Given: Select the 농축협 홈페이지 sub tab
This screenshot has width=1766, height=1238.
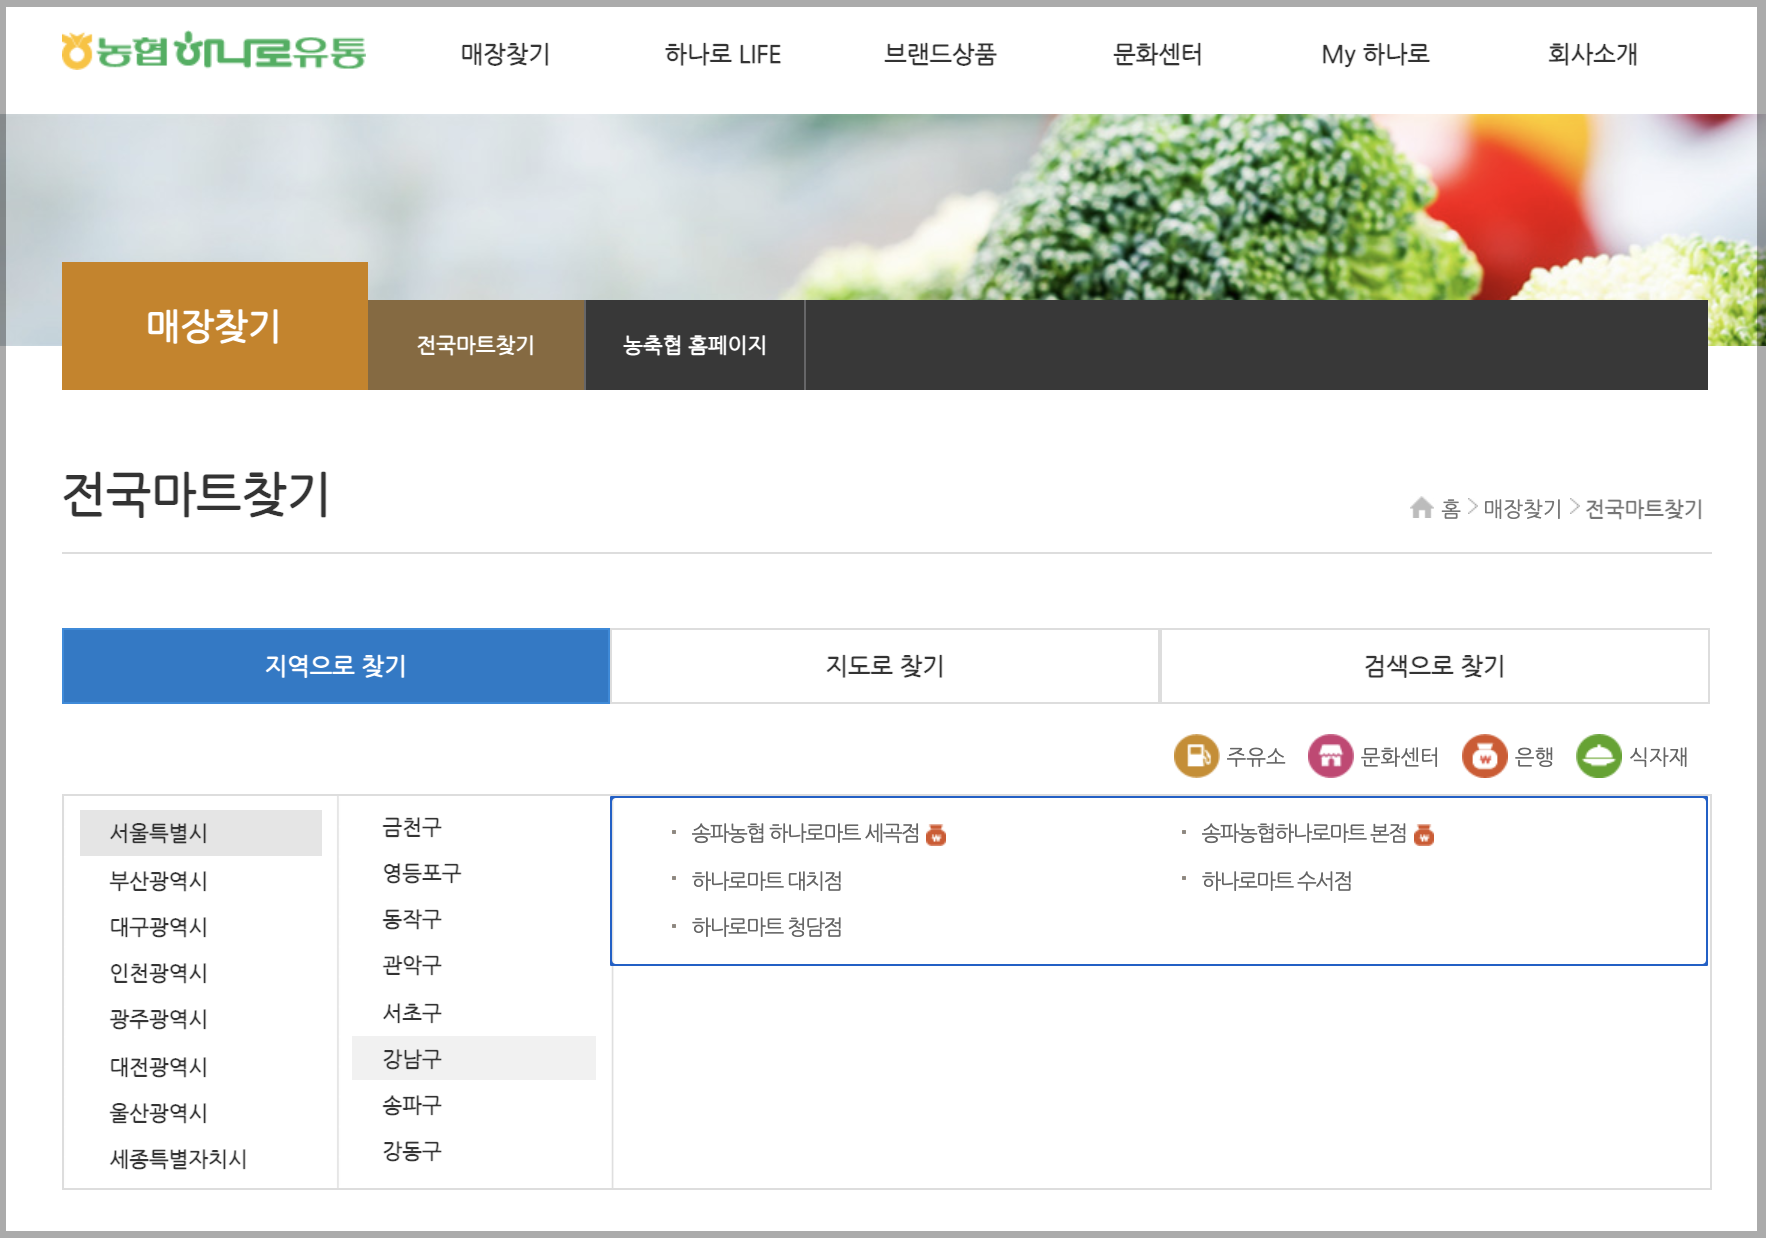Looking at the screenshot, I should (x=695, y=345).
